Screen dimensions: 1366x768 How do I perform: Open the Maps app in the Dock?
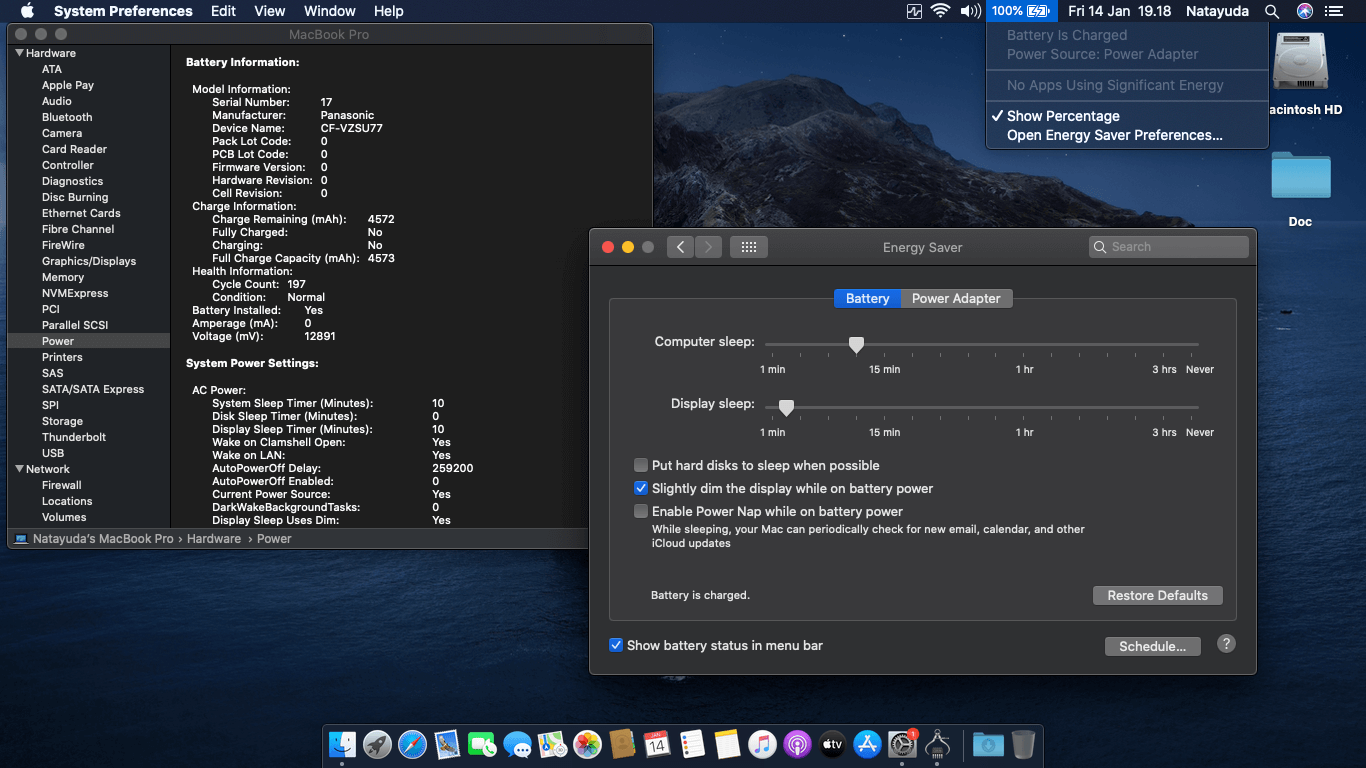552,744
